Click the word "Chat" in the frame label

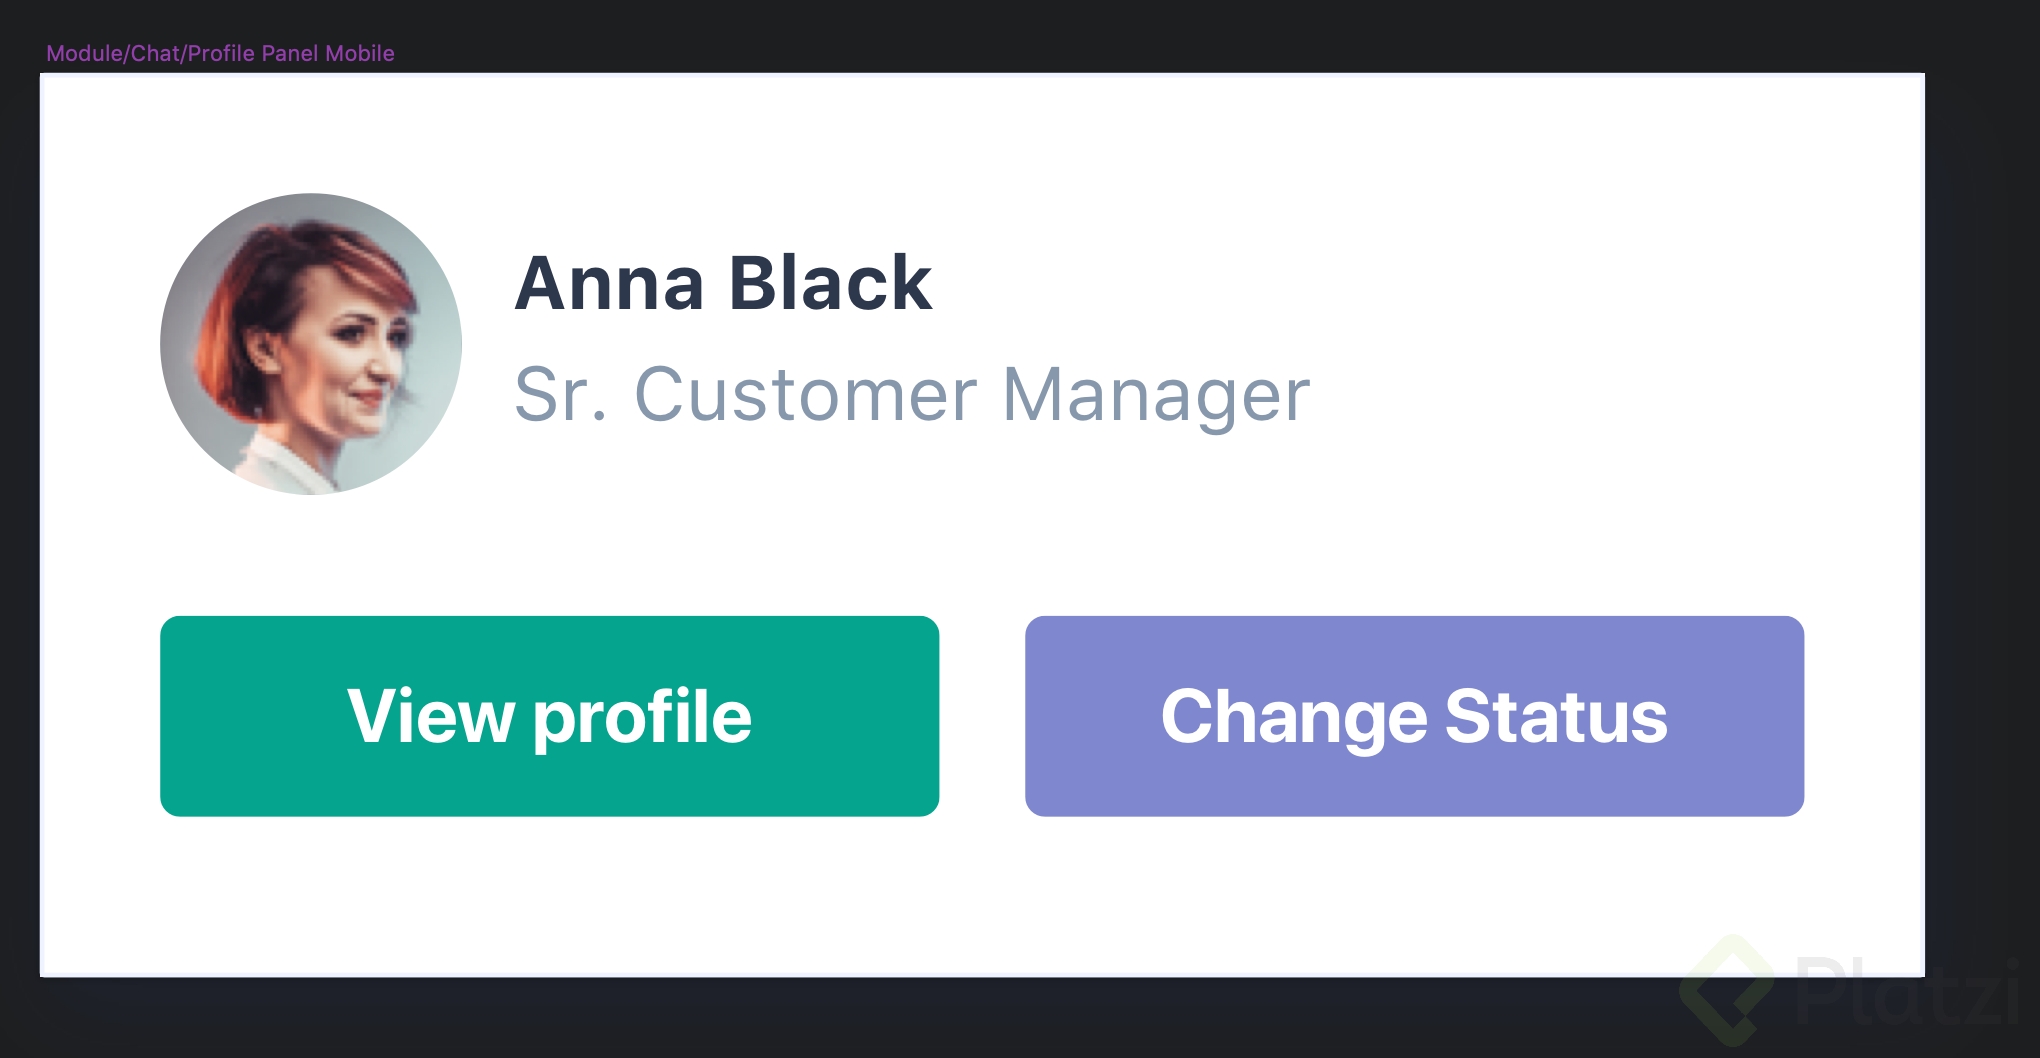155,53
